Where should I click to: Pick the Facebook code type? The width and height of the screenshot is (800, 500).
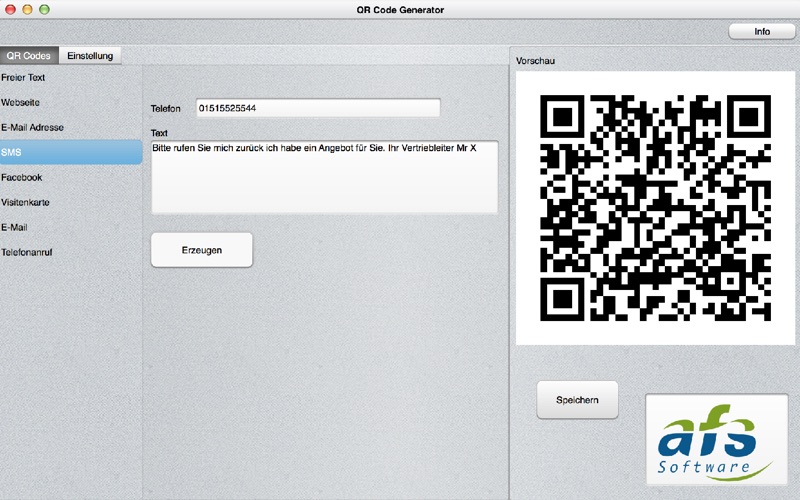(x=71, y=178)
